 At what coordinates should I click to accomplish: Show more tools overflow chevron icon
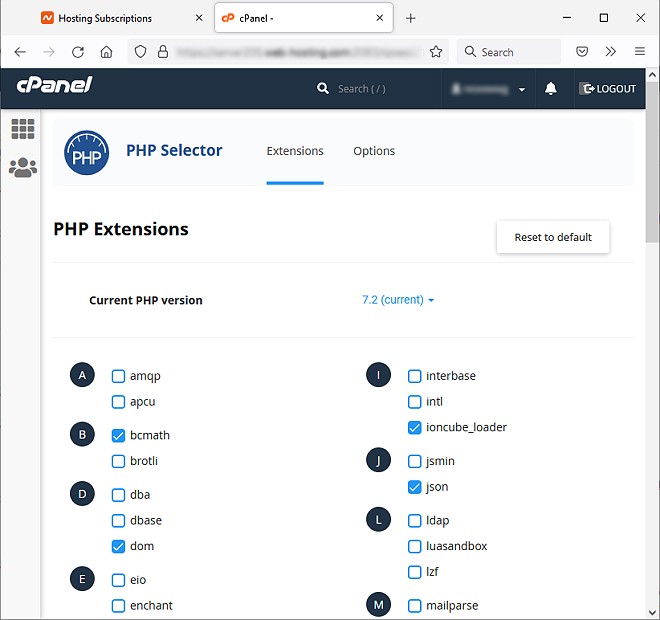point(611,51)
